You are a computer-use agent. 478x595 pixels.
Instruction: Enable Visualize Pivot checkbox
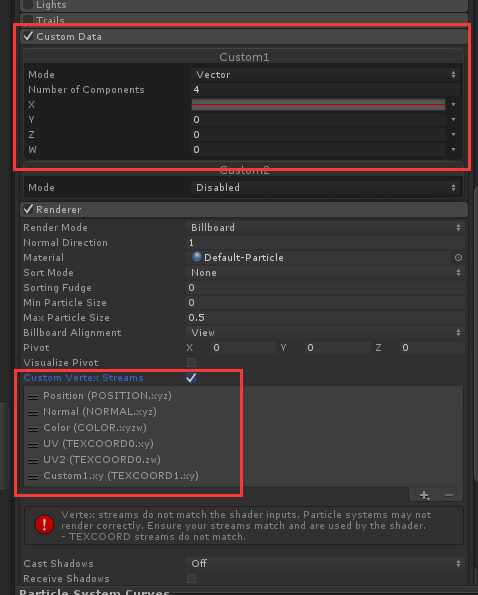pyautogui.click(x=192, y=363)
